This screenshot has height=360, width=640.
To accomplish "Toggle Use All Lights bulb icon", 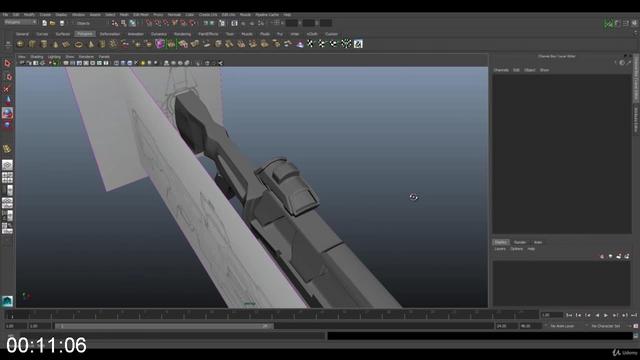I will click(143, 63).
